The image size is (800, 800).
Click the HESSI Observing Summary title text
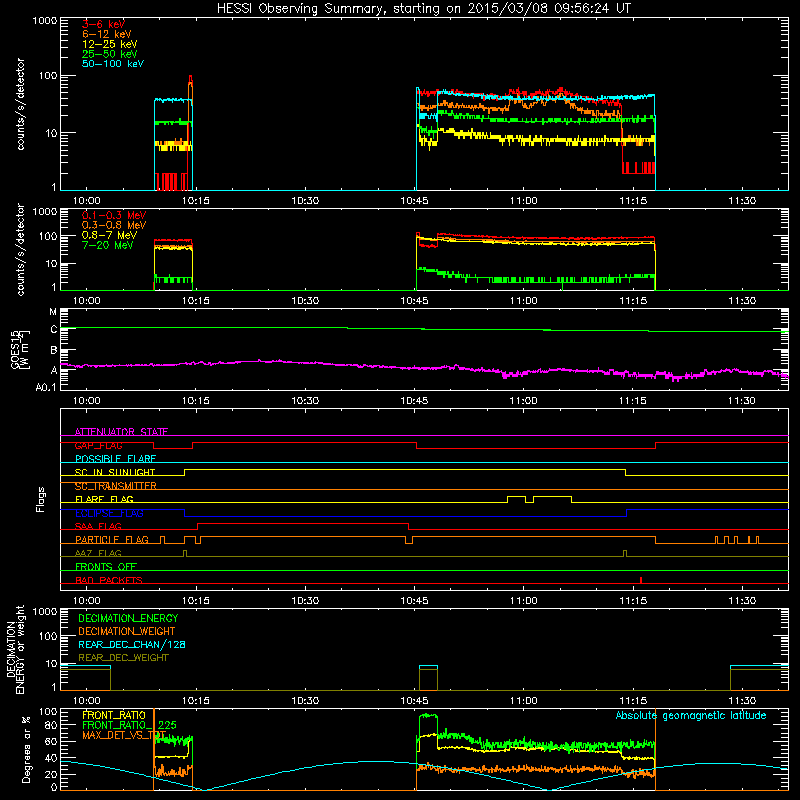coord(423,8)
